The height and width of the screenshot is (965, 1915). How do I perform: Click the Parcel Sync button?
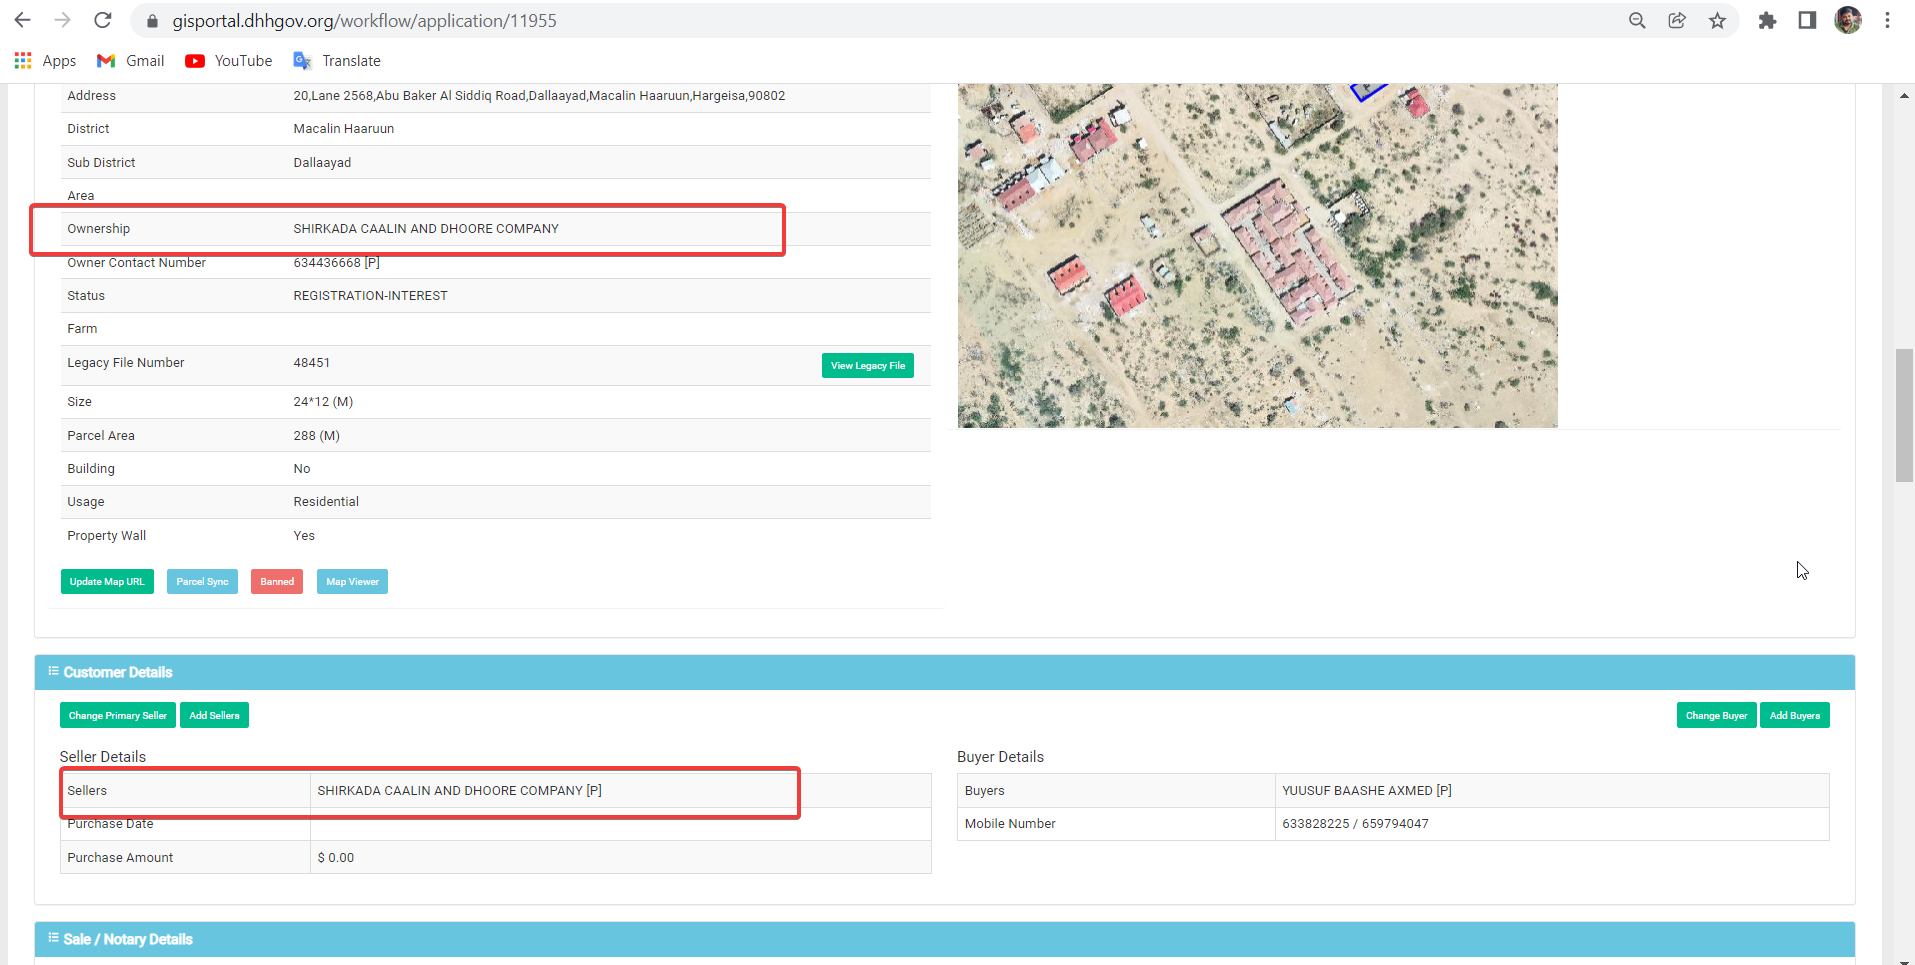coord(202,582)
